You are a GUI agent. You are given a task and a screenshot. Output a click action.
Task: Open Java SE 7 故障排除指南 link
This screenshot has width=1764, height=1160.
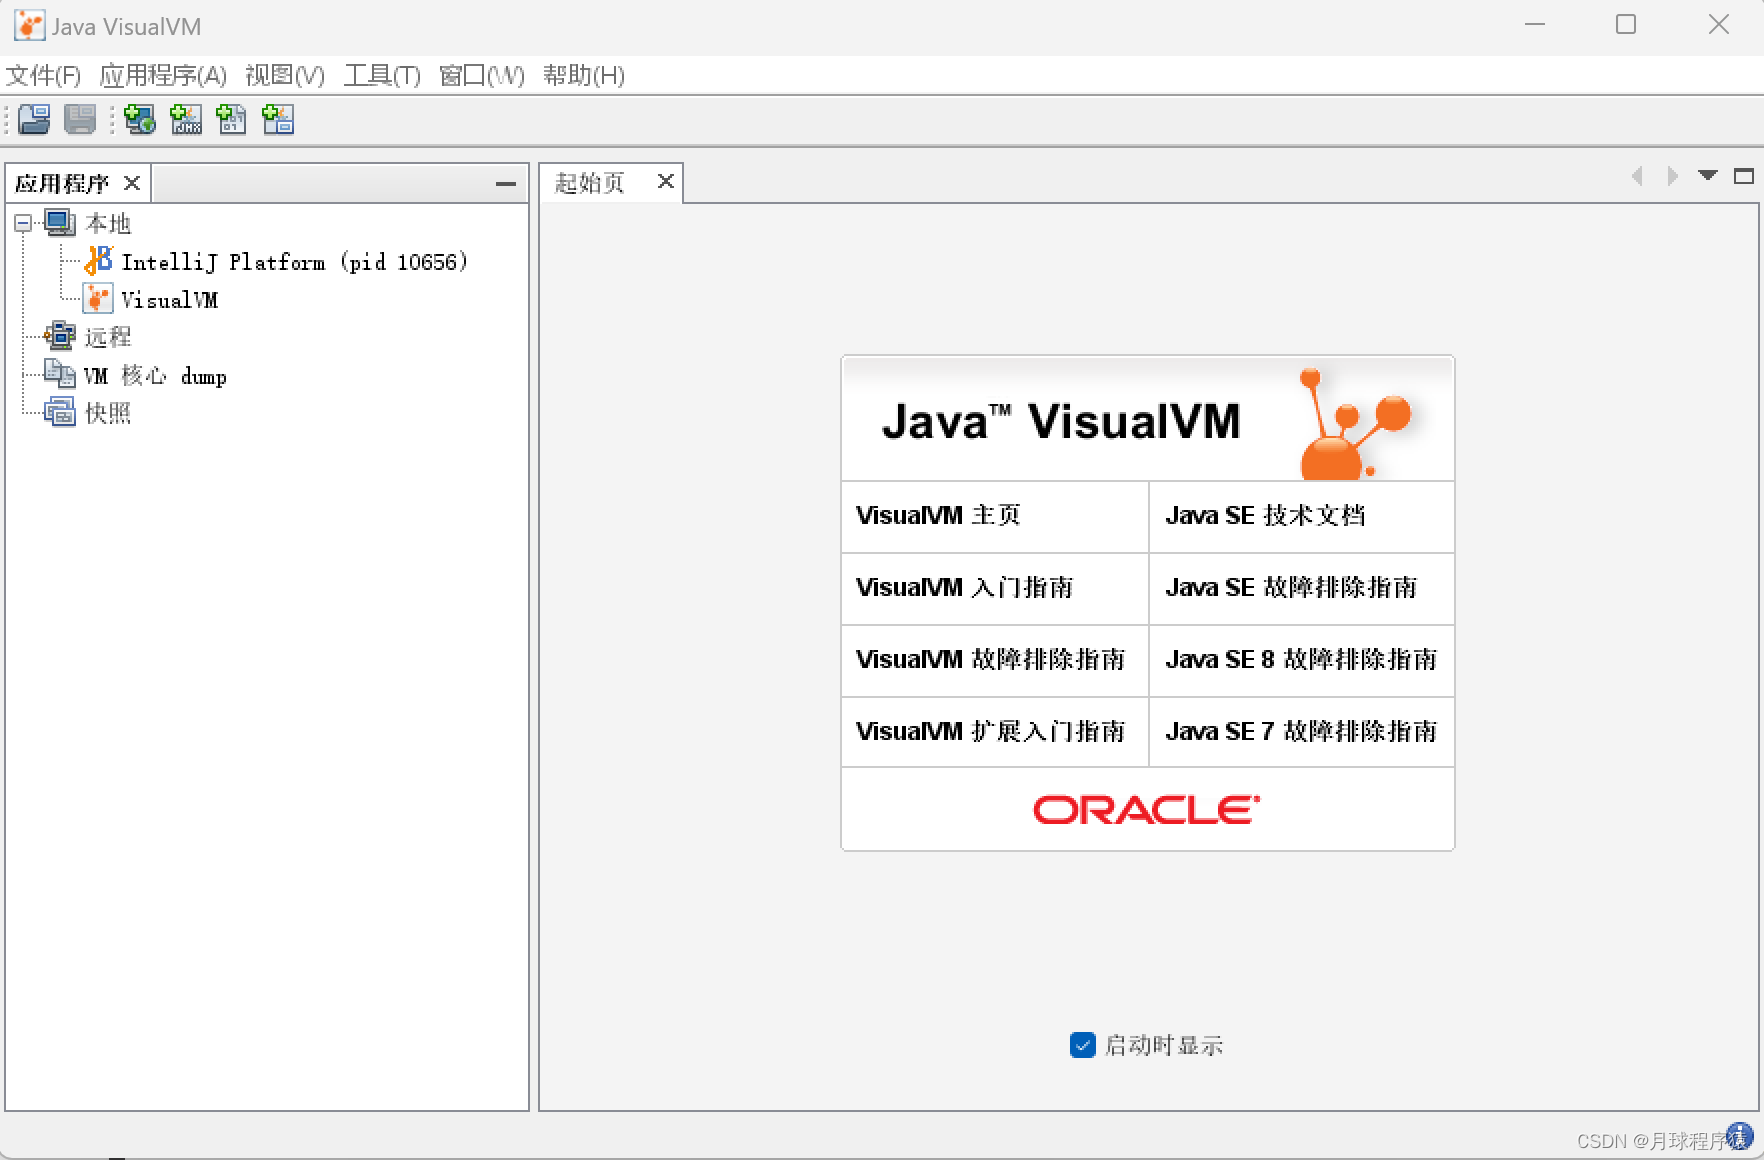[x=1302, y=731]
